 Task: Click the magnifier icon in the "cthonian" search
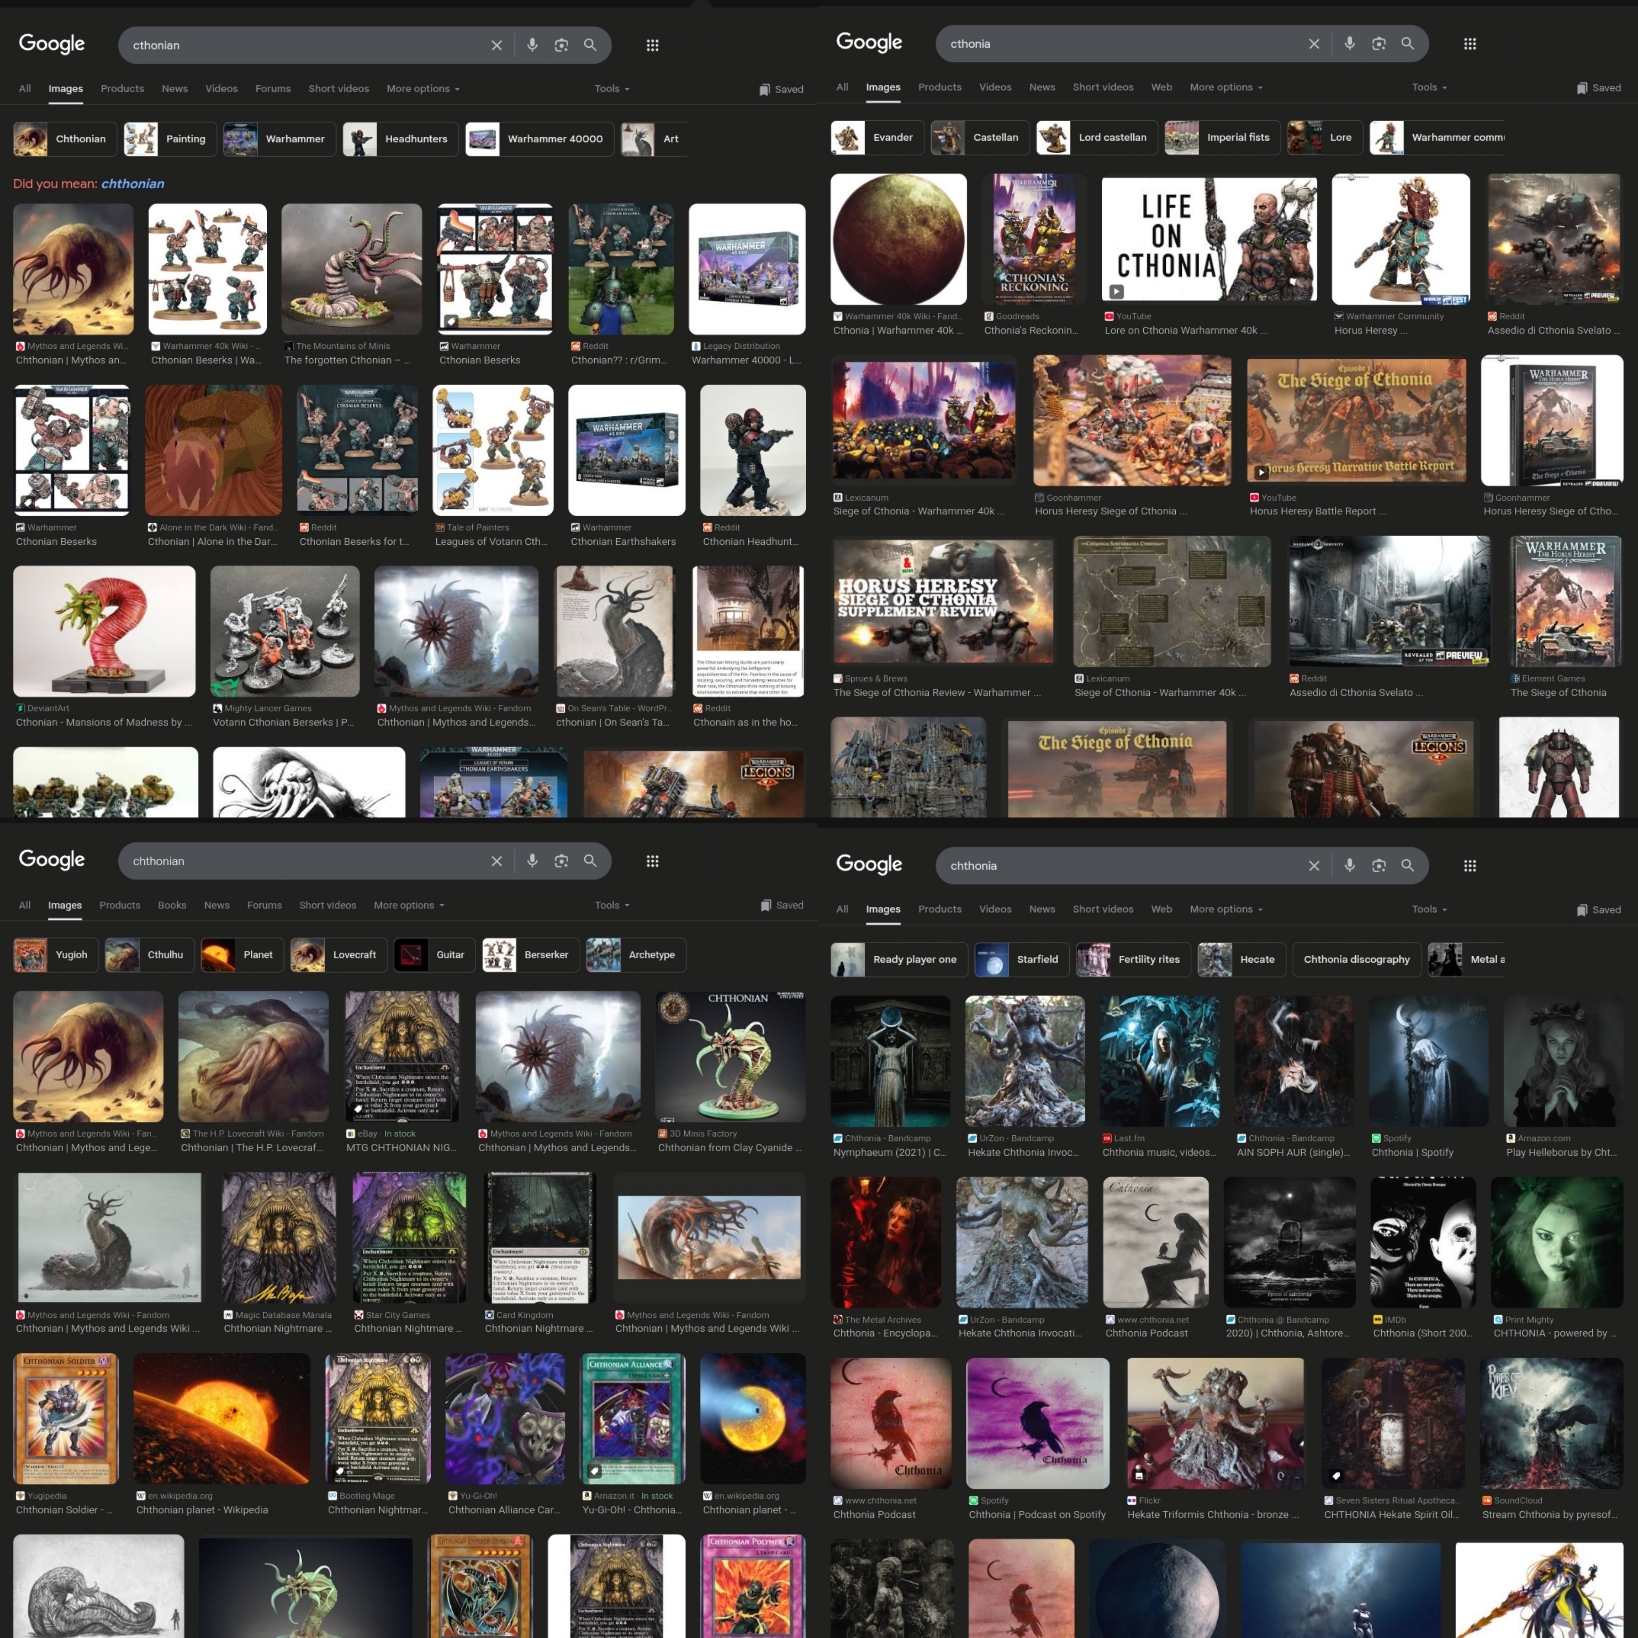pos(590,45)
